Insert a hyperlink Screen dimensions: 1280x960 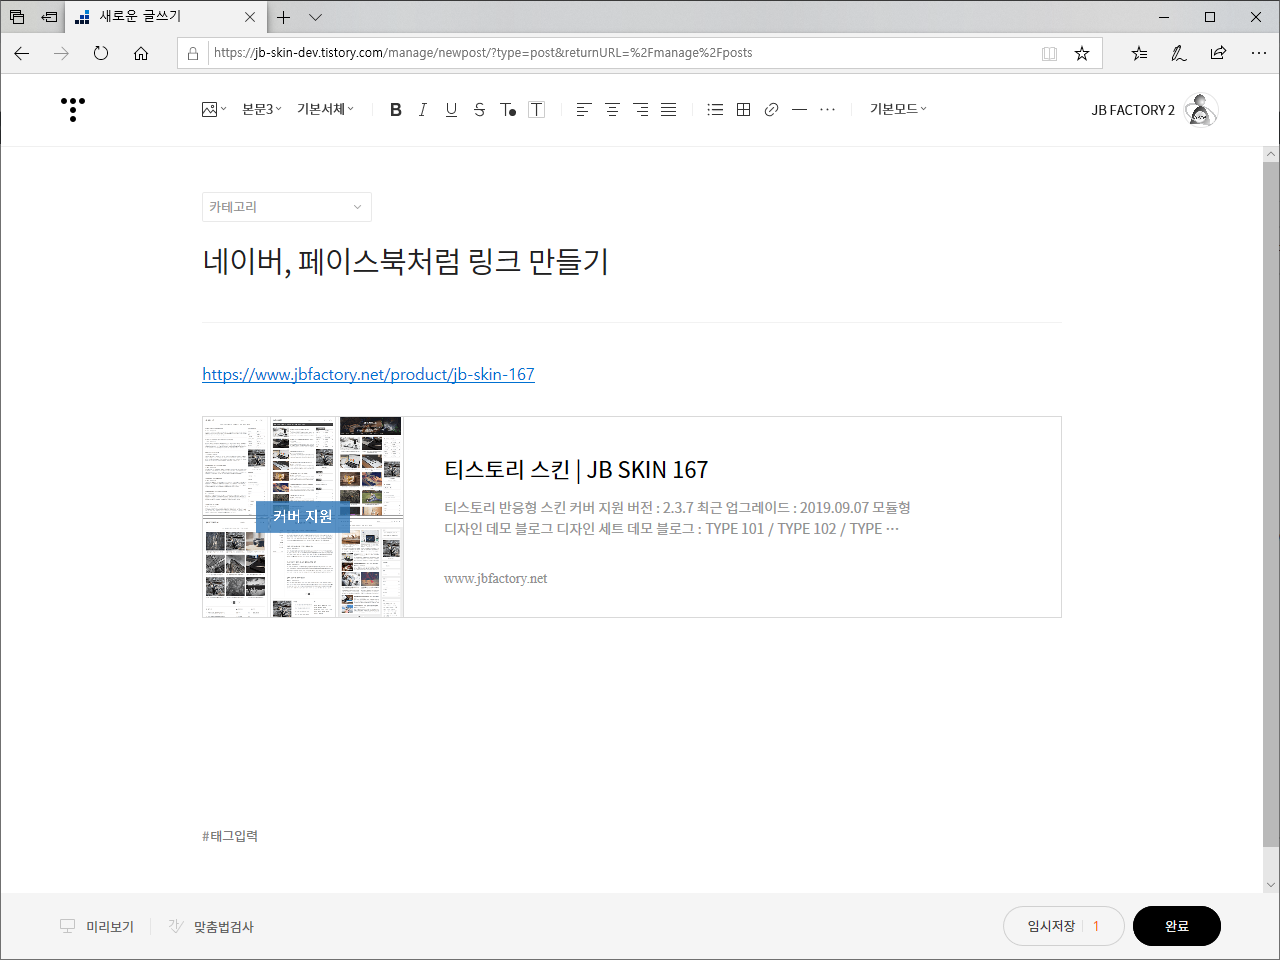[771, 109]
